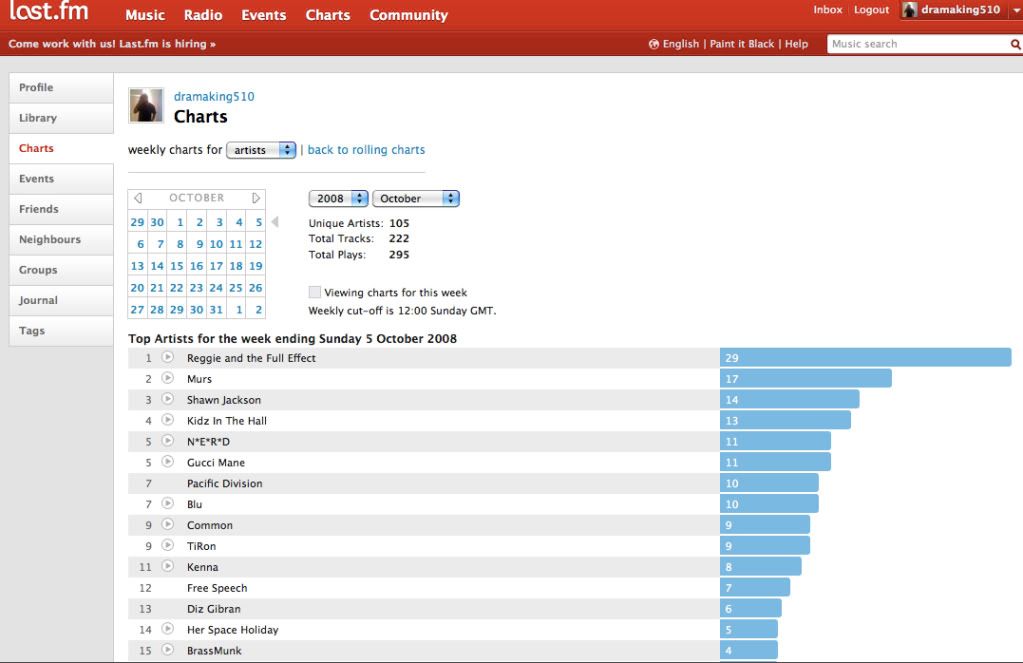Go to next month in calendar
1023x663 pixels.
click(256, 198)
